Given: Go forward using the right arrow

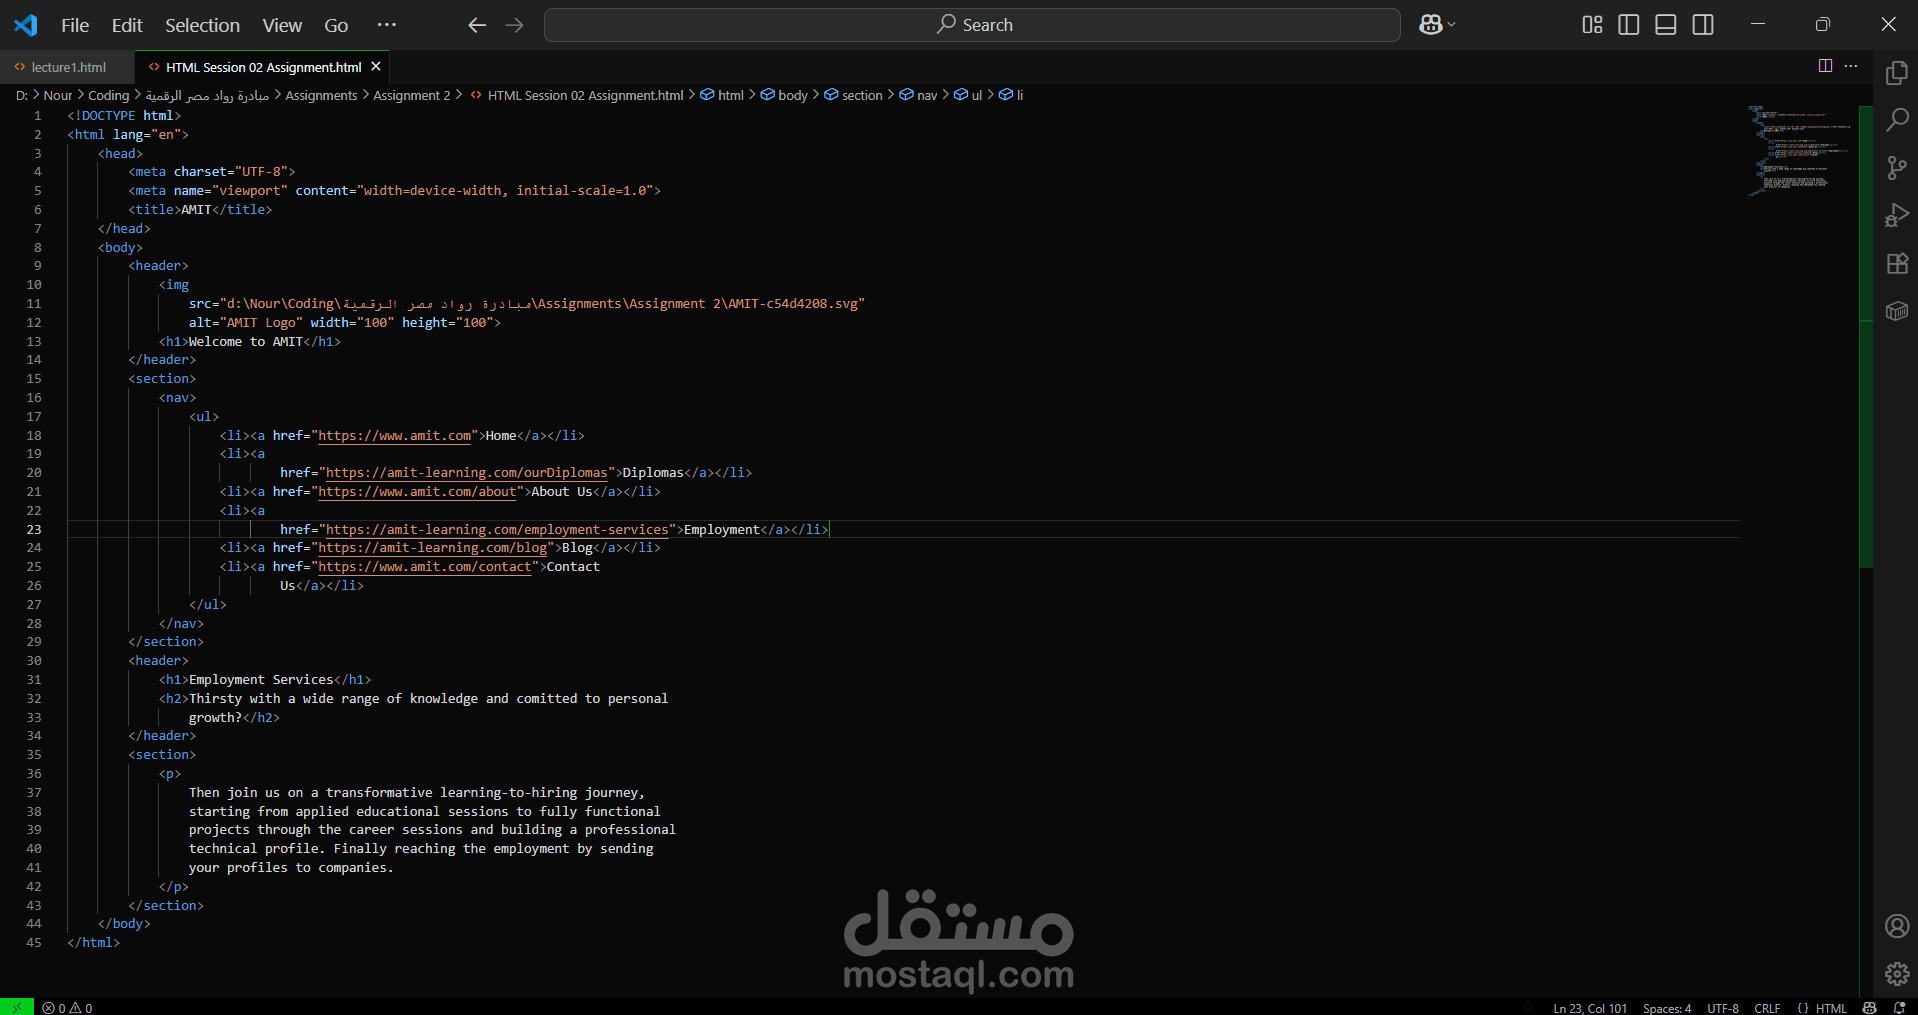Looking at the screenshot, I should click(514, 25).
